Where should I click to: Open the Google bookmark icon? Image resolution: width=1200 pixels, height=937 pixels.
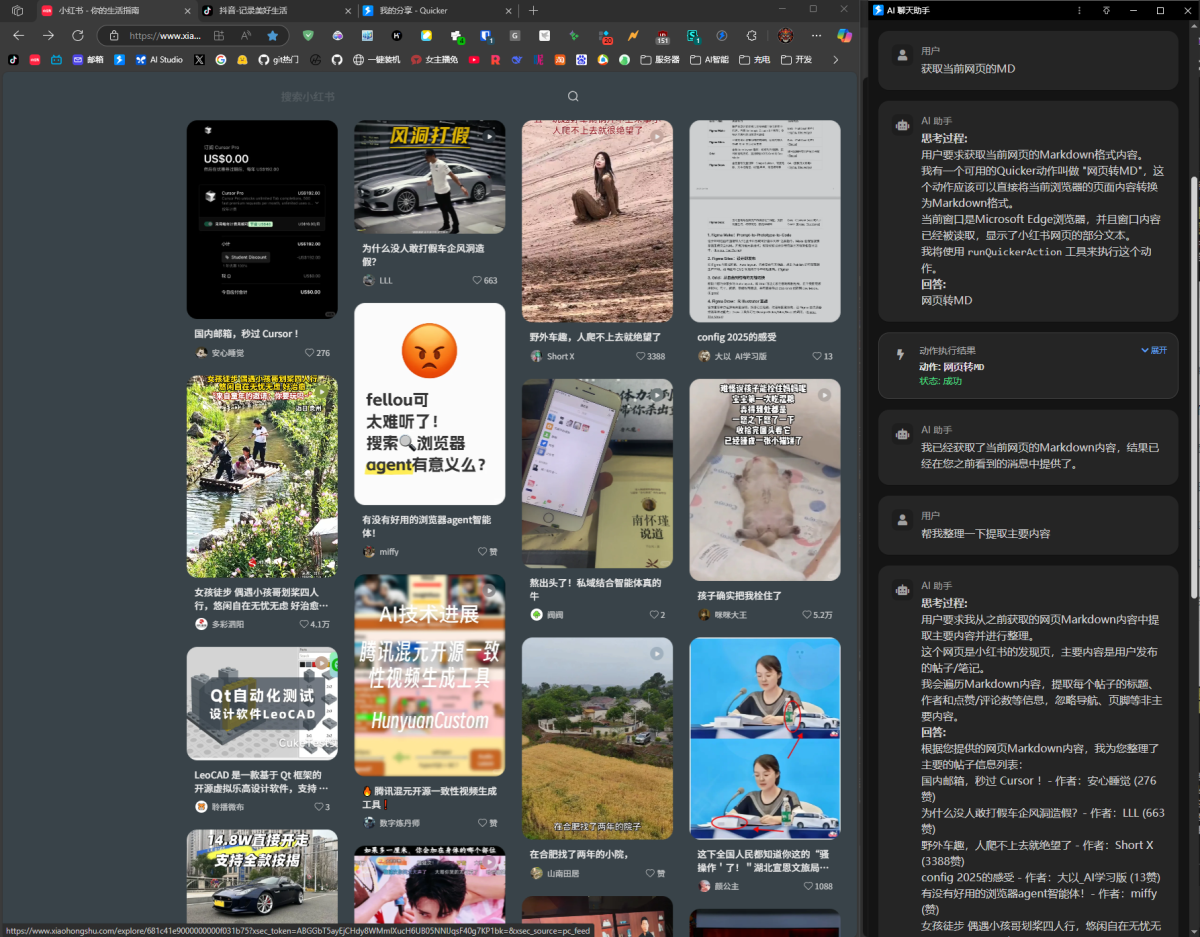[x=221, y=60]
